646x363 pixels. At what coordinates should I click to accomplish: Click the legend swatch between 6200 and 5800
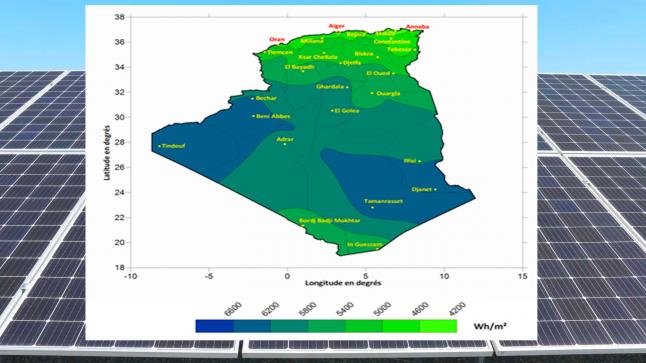point(289,326)
